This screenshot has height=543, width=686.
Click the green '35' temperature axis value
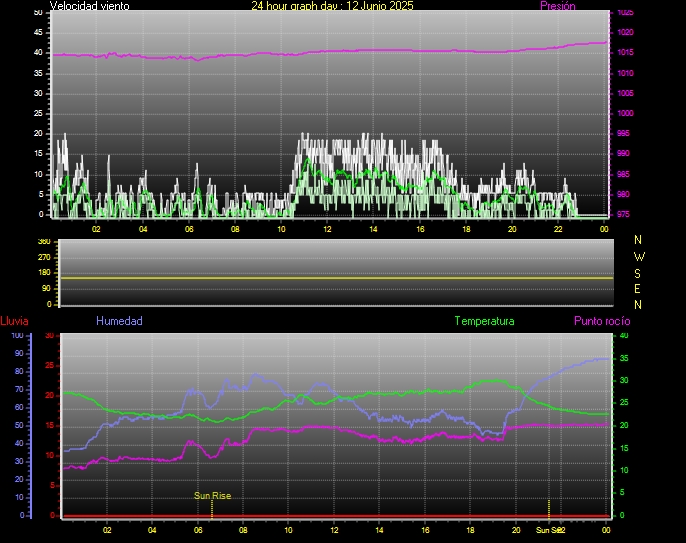(x=624, y=358)
